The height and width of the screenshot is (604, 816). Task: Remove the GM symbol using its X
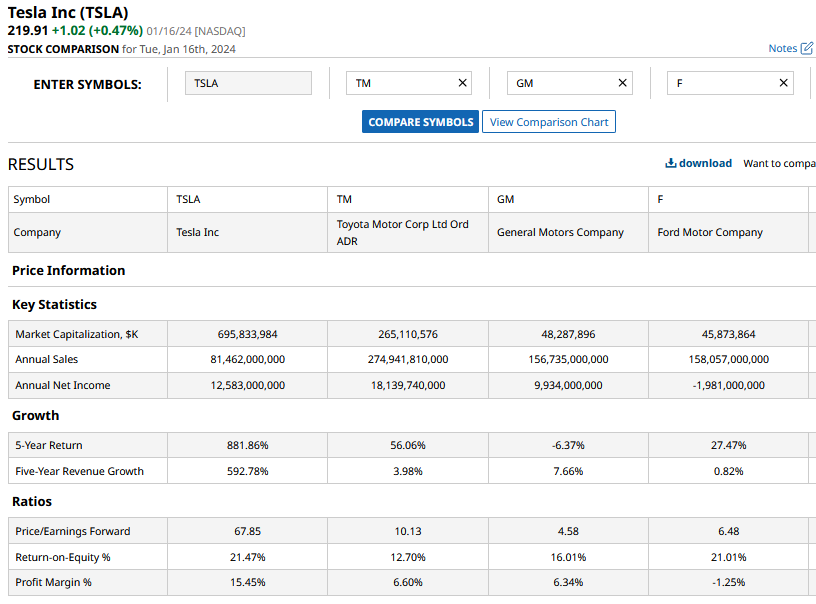(x=623, y=83)
